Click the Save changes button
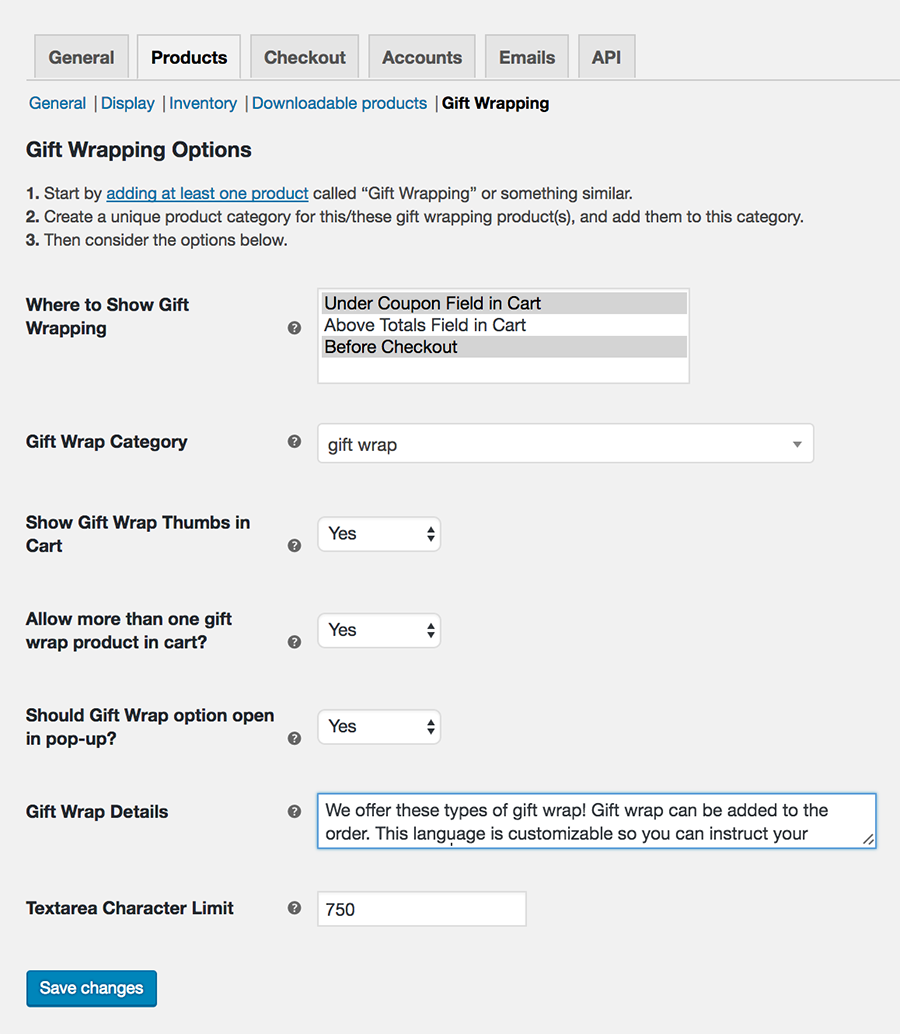Viewport: 900px width, 1034px height. coord(92,988)
